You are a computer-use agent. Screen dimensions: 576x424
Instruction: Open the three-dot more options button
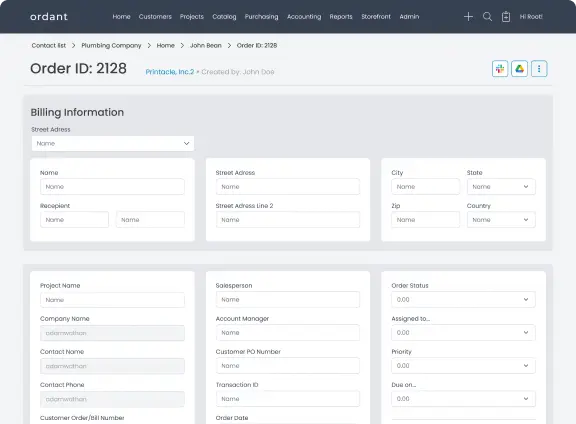click(539, 69)
